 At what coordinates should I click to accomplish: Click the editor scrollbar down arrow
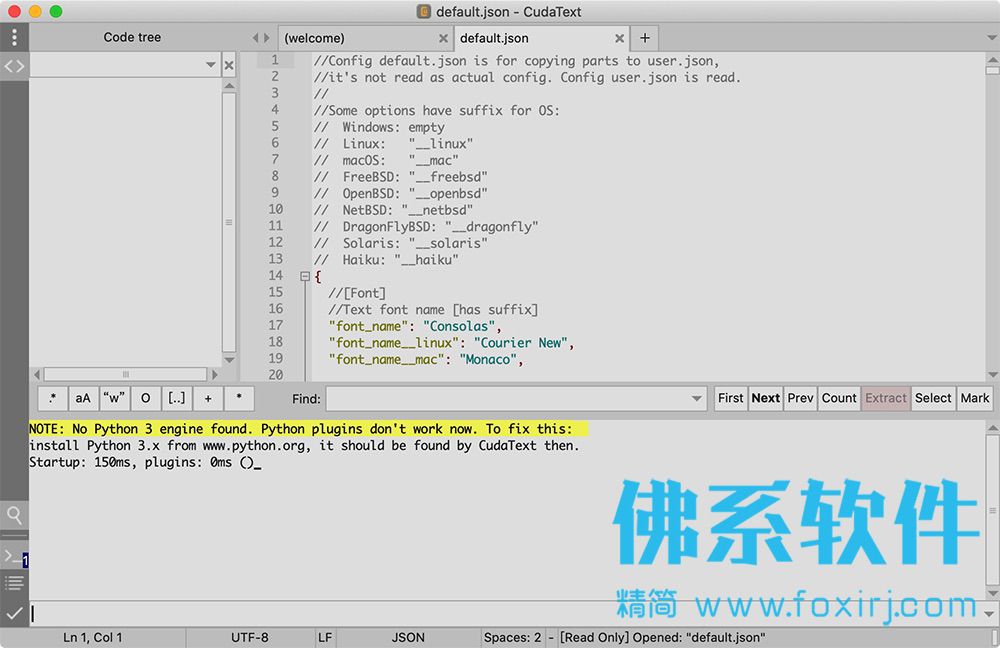[992, 374]
